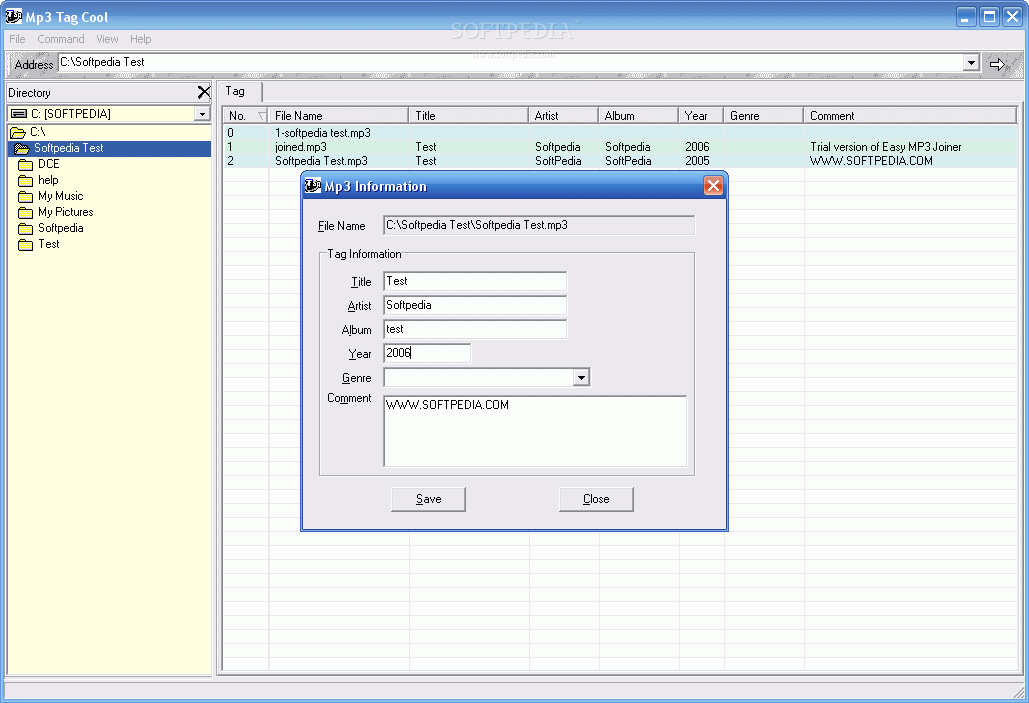
Task: Click the open folder icon for C:\
Action: coord(18,133)
